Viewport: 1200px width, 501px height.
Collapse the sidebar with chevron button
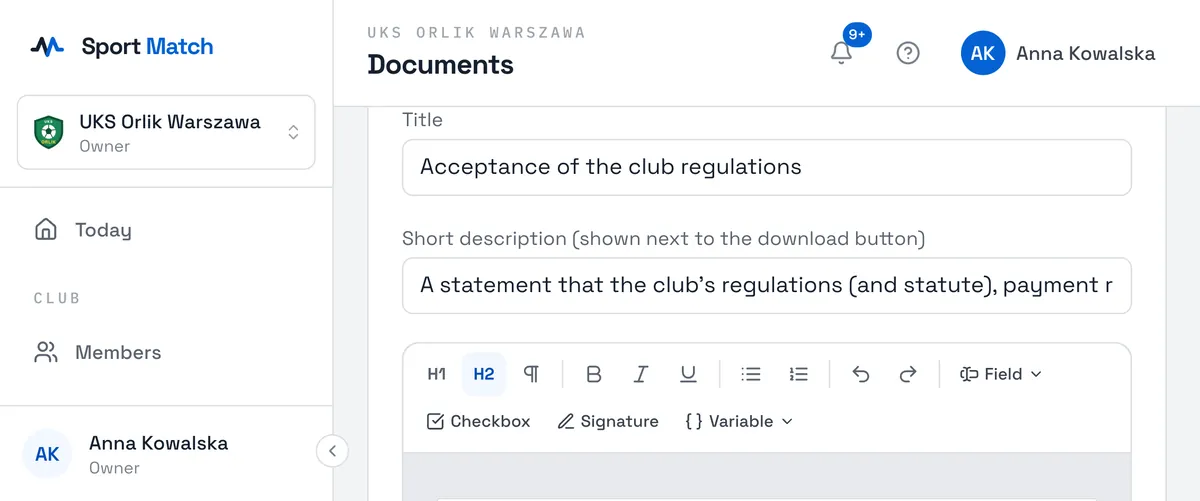click(x=332, y=451)
